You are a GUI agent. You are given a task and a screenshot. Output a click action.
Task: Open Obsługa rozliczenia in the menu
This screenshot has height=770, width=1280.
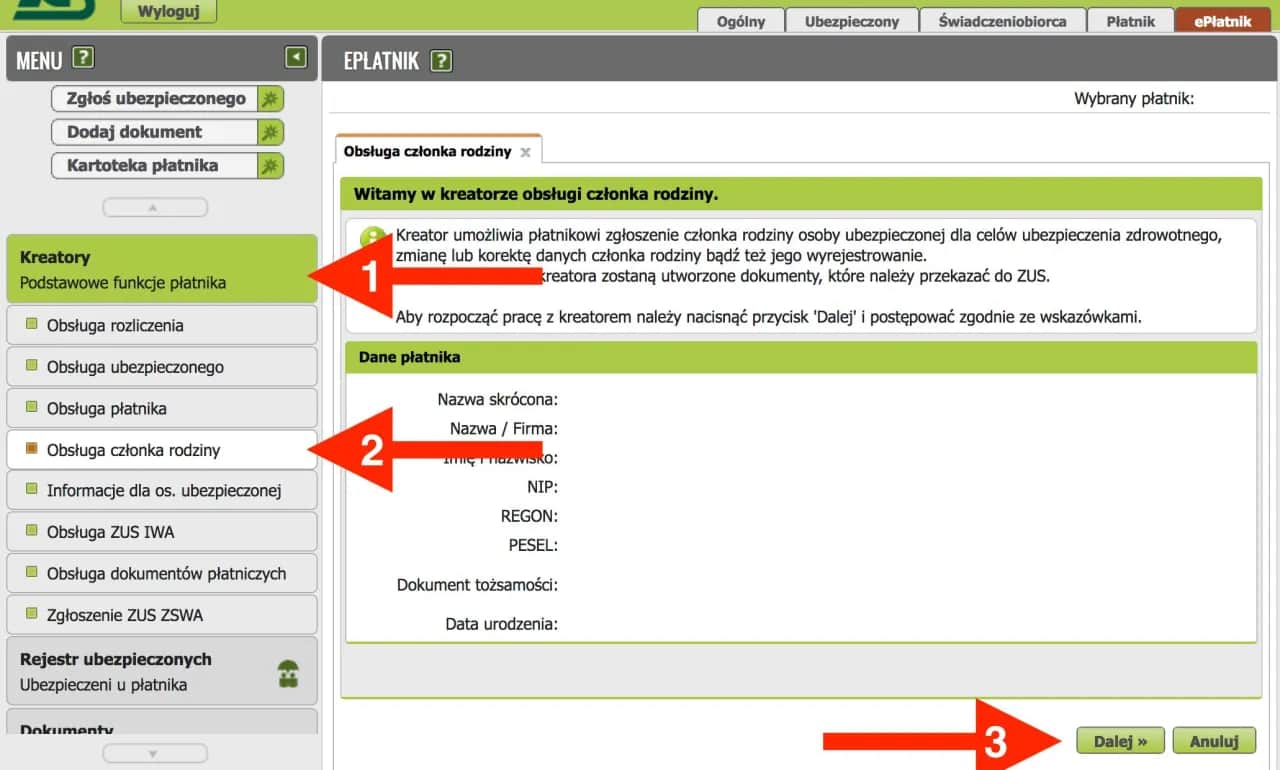pyautogui.click(x=114, y=325)
